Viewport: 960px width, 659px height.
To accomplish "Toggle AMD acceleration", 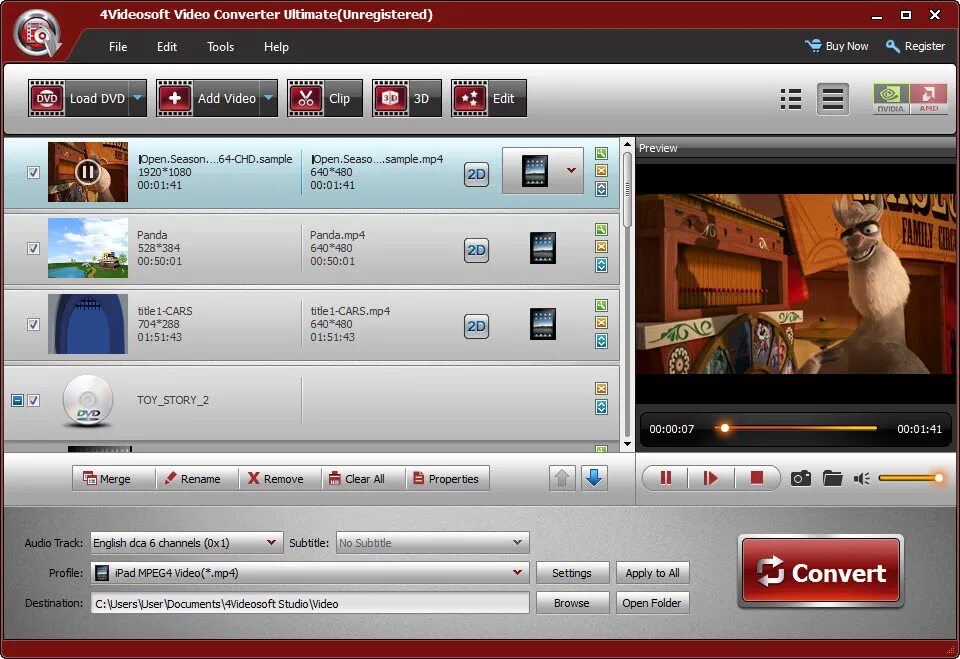I will pyautogui.click(x=928, y=99).
